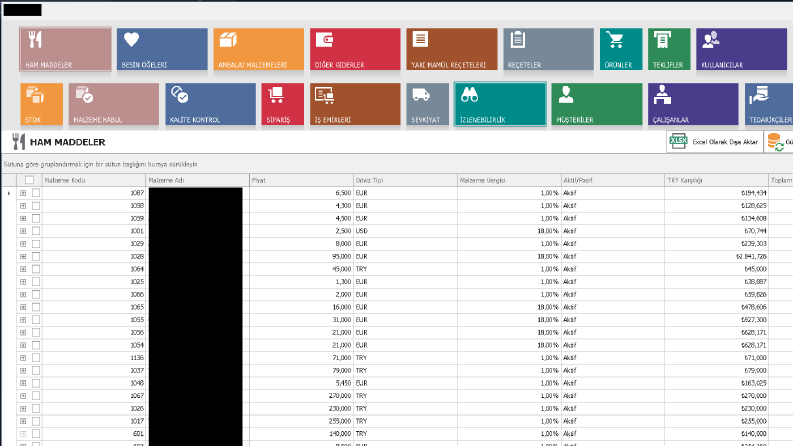Expand the row with code 1017
The image size is (793, 446).
click(23, 421)
